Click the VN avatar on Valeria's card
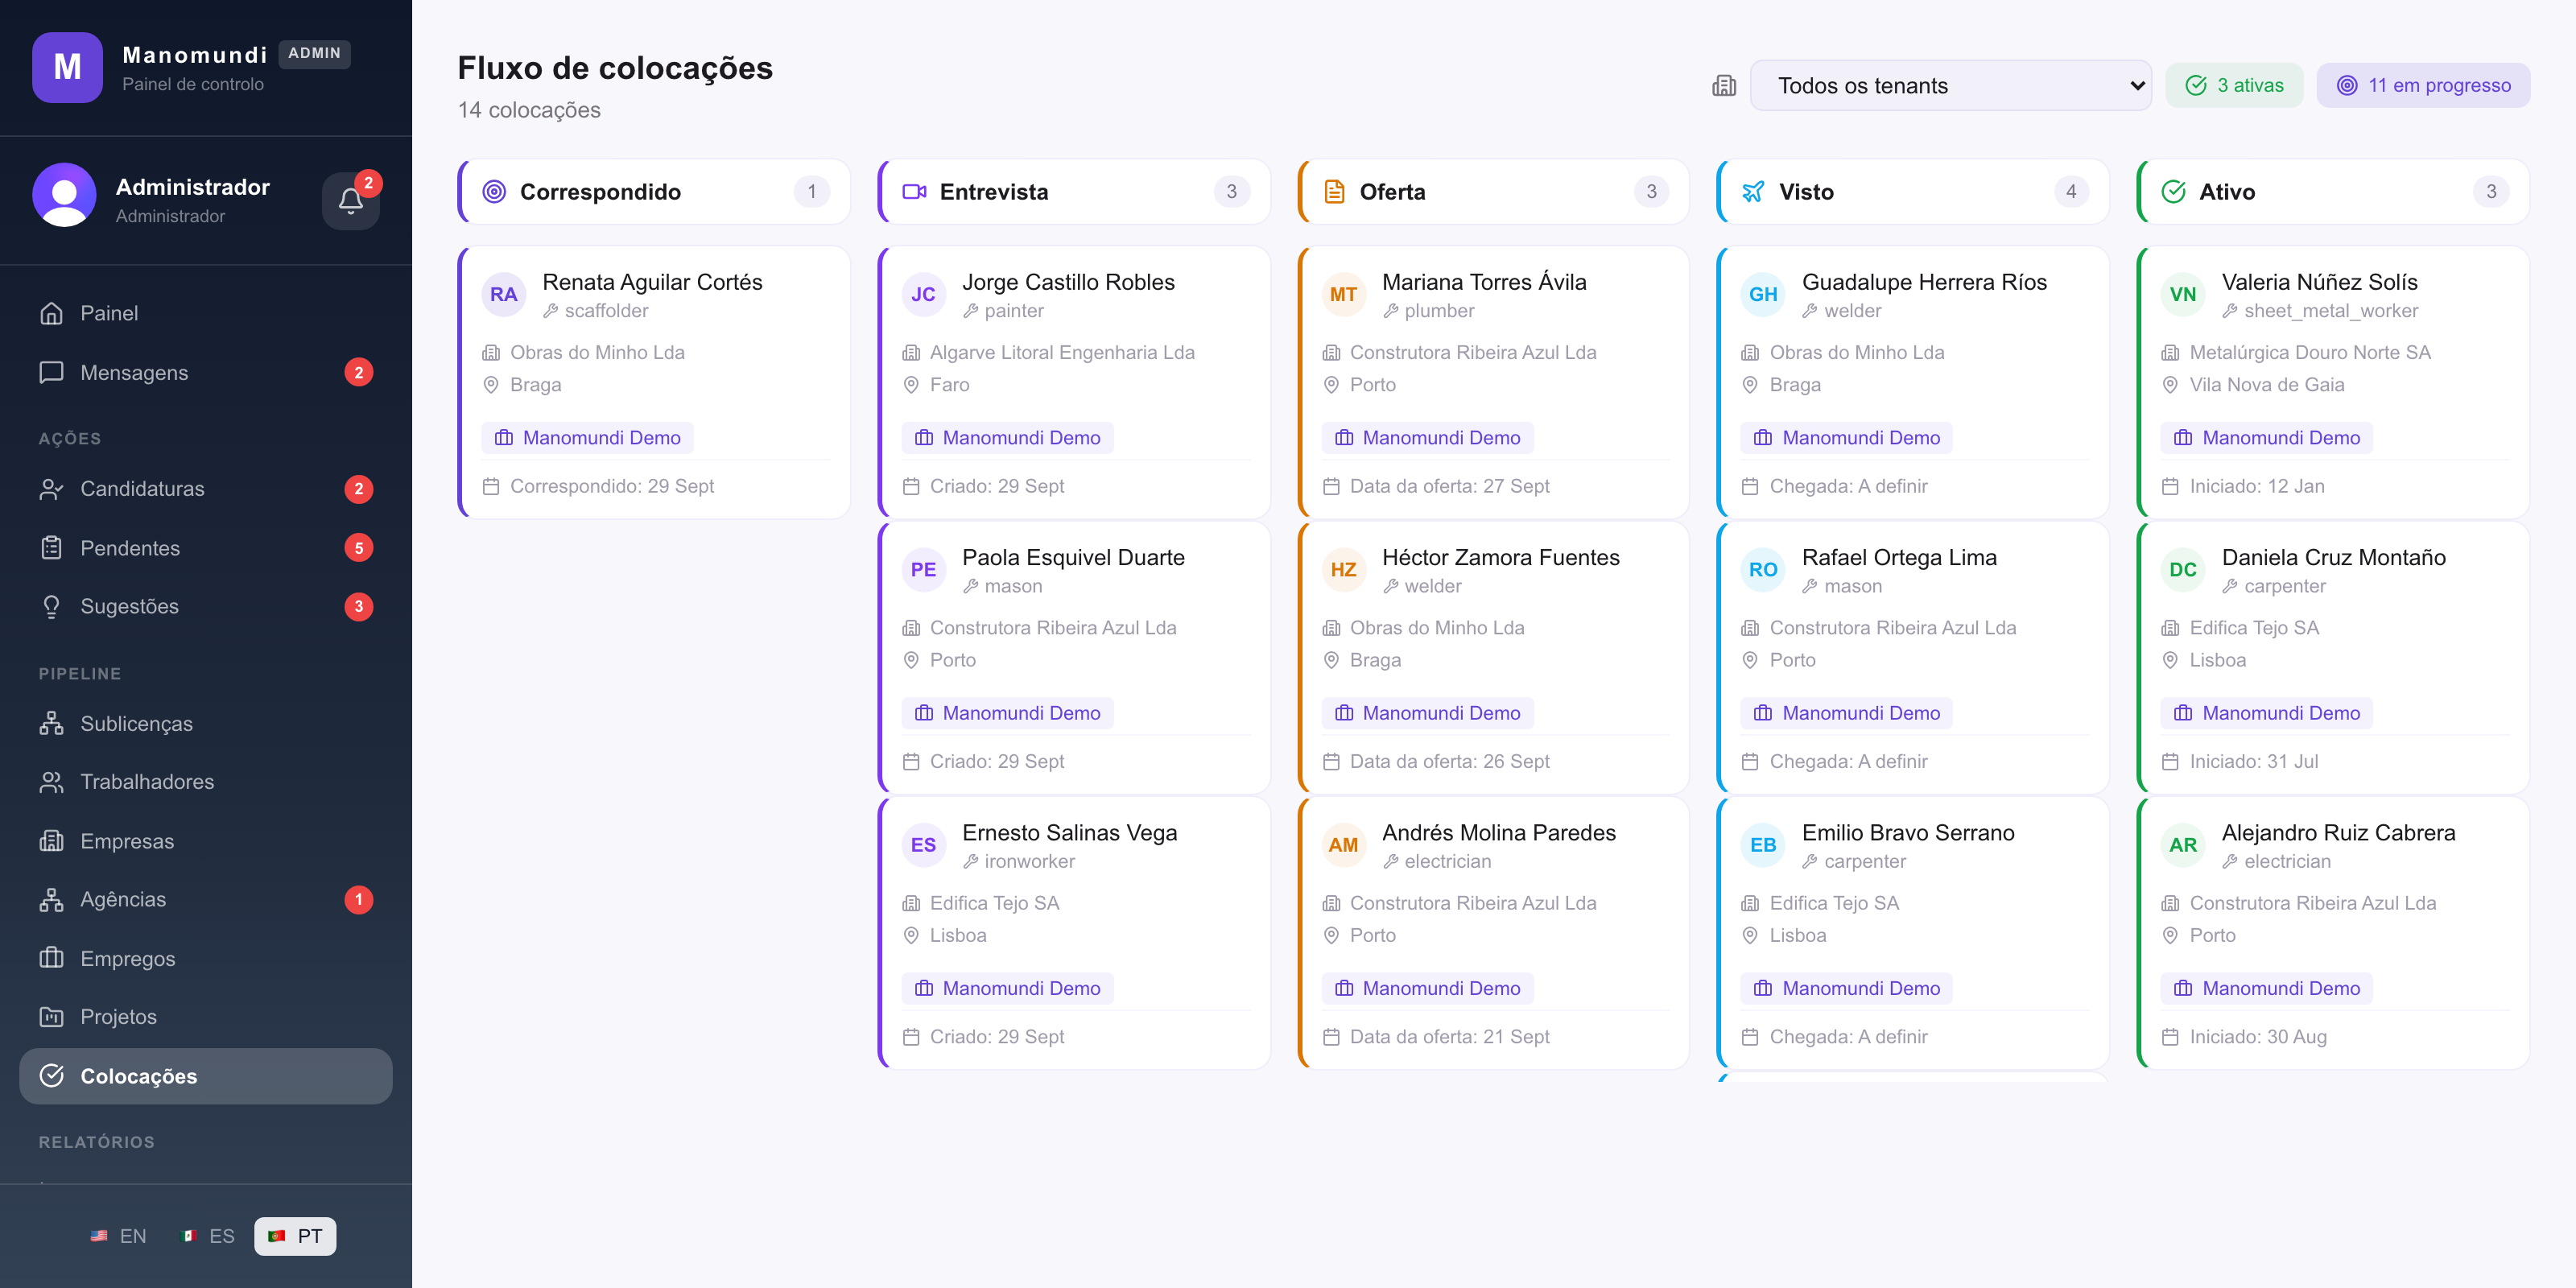Viewport: 2576px width, 1288px height. click(2183, 295)
